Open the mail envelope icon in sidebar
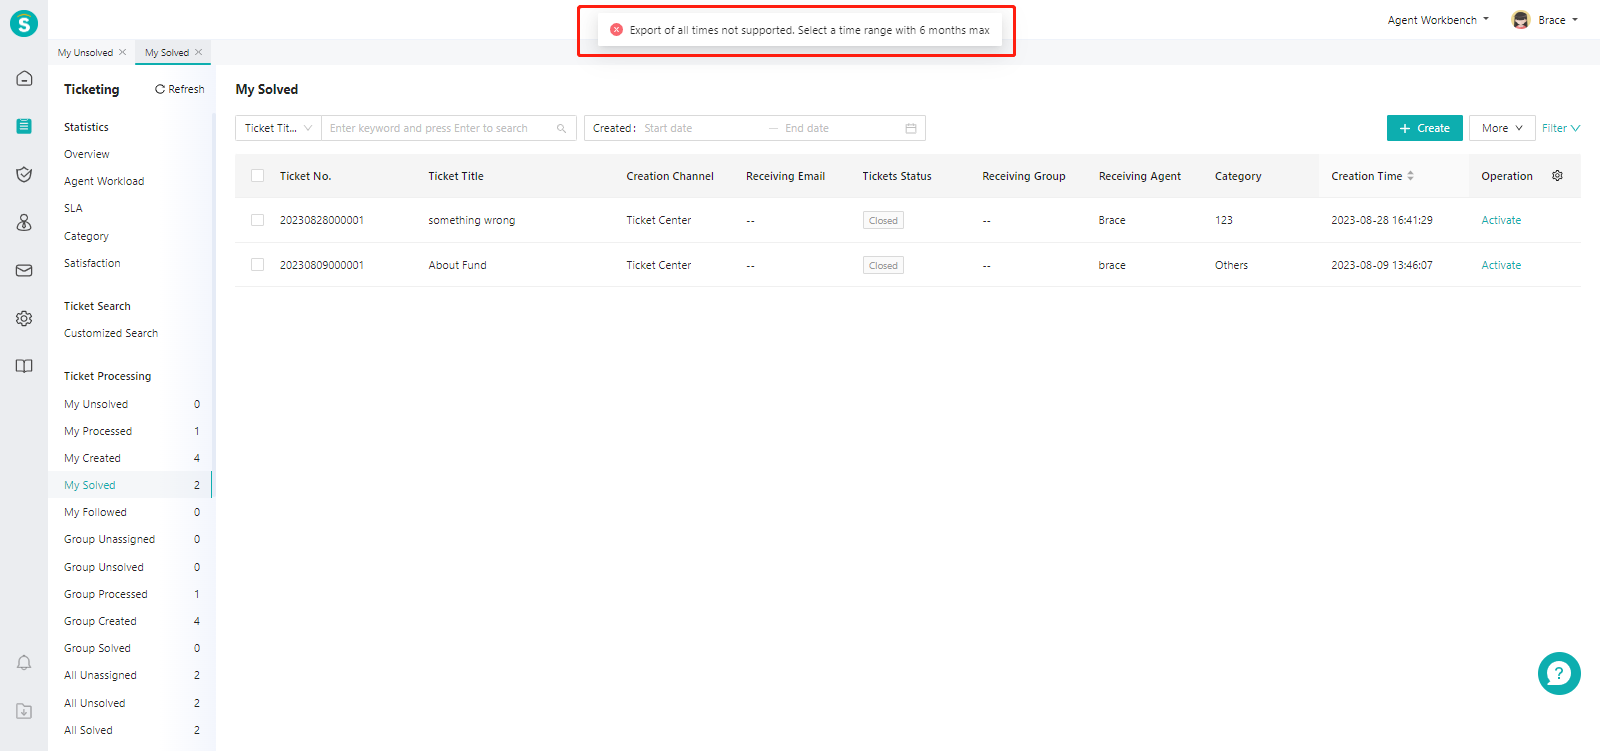Screen dimensions: 1600x751 [x=24, y=270]
